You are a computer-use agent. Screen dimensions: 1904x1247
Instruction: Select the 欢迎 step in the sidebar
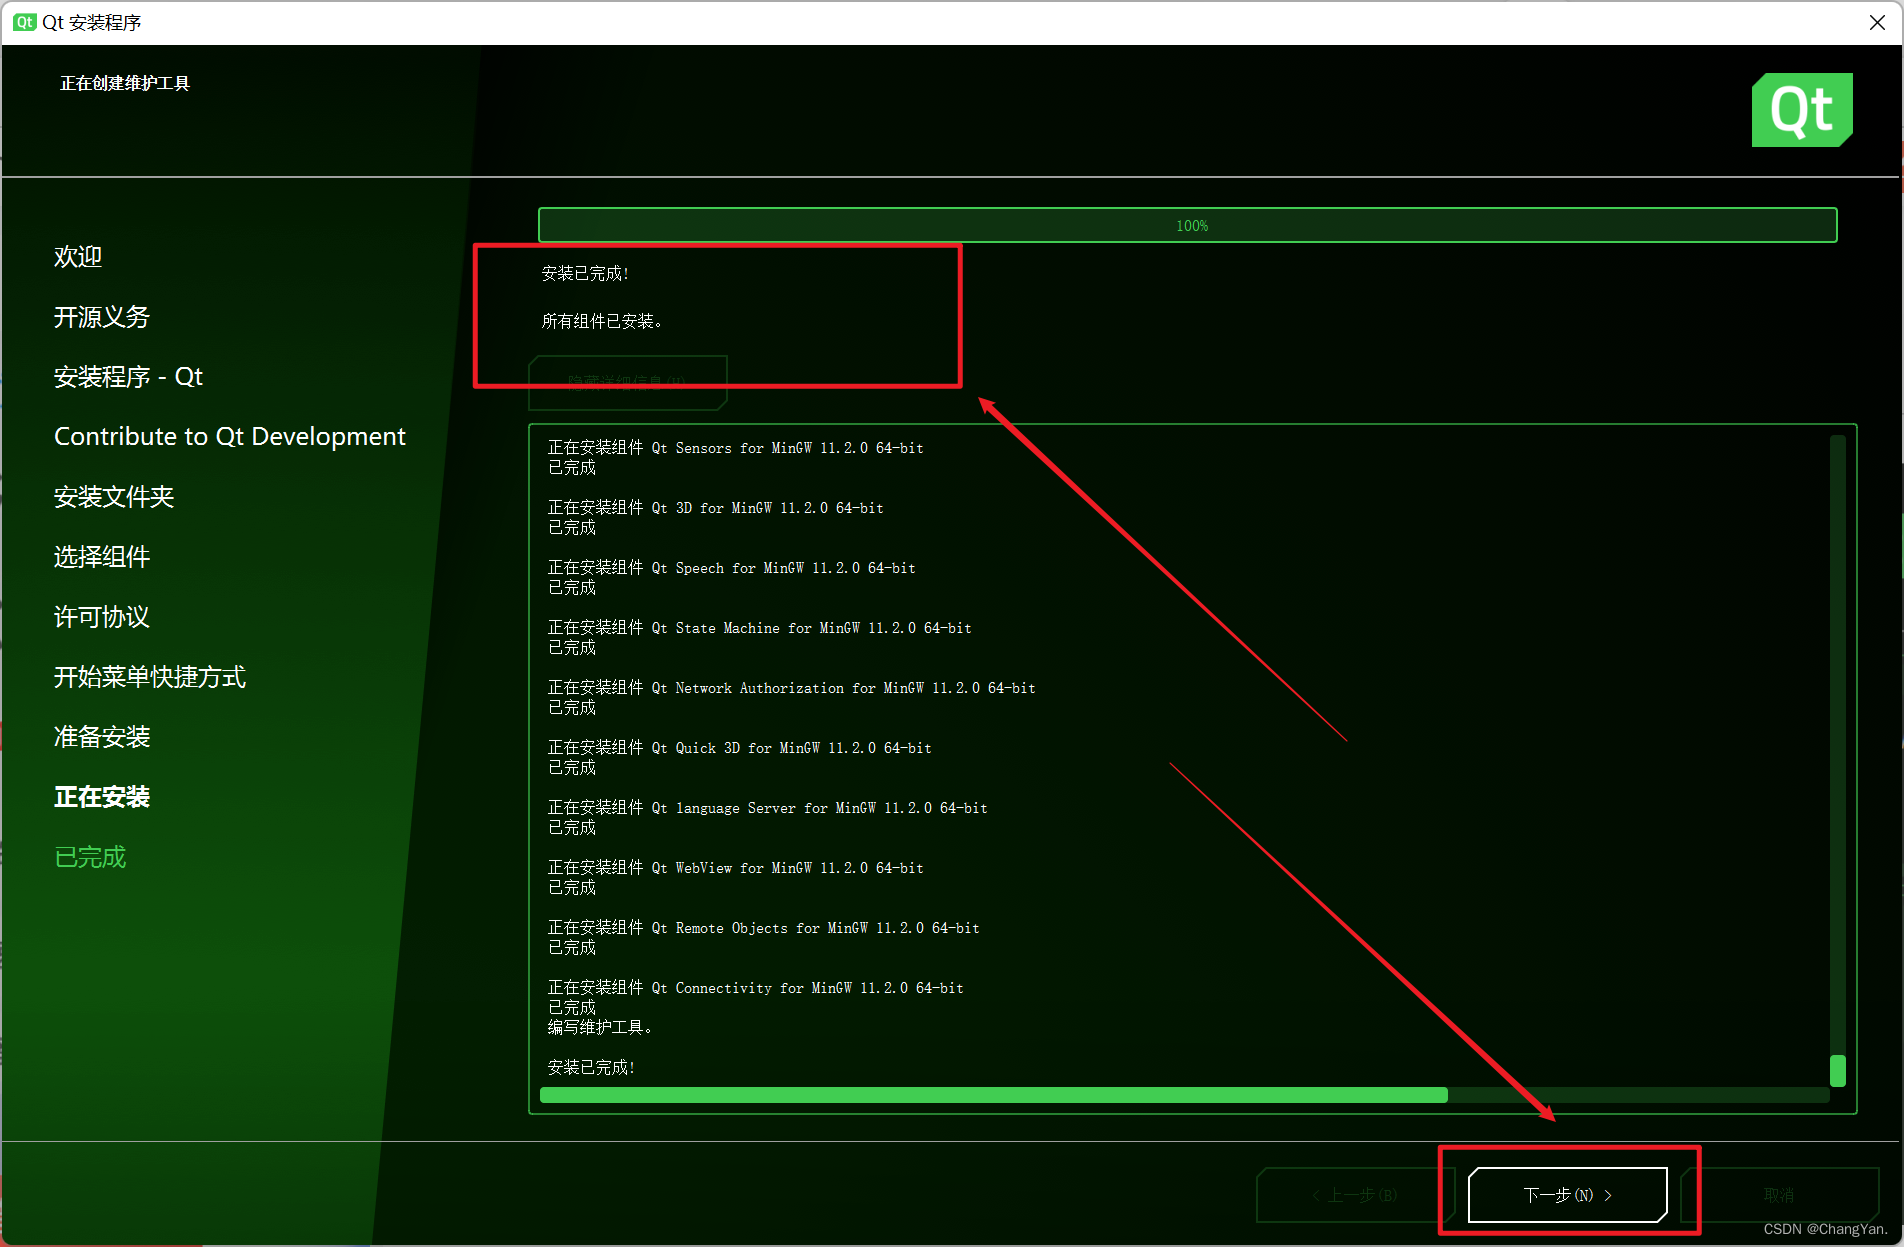[x=78, y=257]
